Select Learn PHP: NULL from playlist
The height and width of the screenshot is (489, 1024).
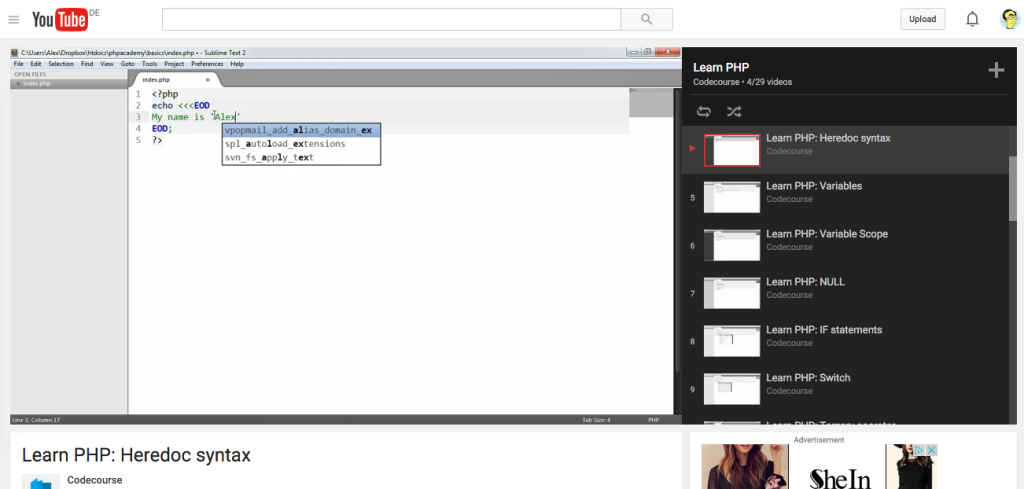point(805,282)
